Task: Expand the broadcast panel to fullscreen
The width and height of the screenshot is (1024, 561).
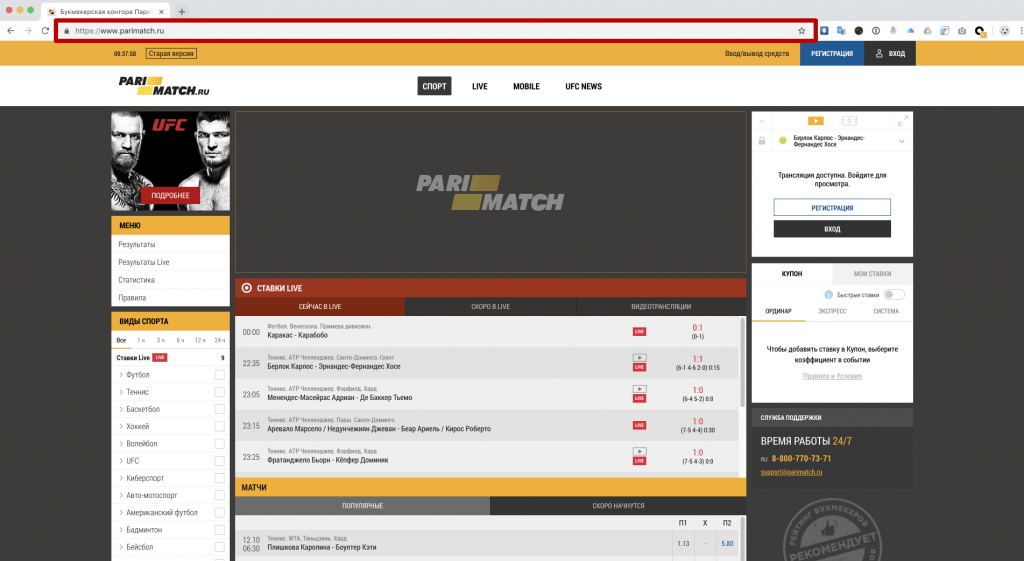Action: pos(903,121)
